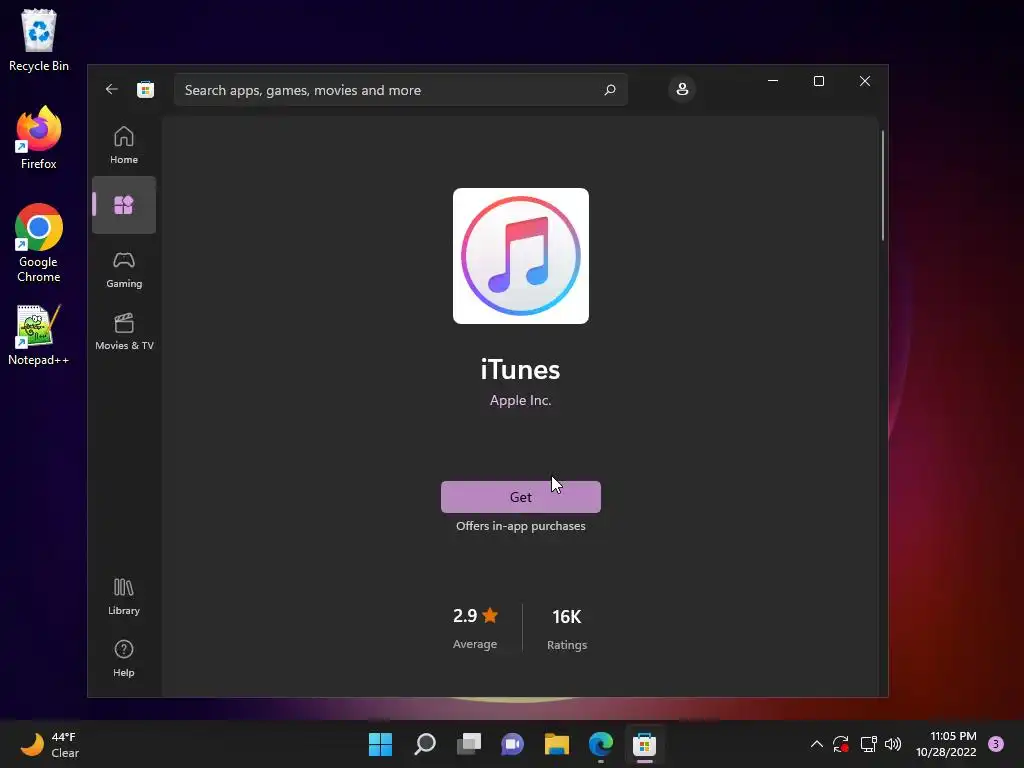This screenshot has width=1024, height=768.
Task: Open Microsoft Edge from the taskbar
Action: [601, 744]
